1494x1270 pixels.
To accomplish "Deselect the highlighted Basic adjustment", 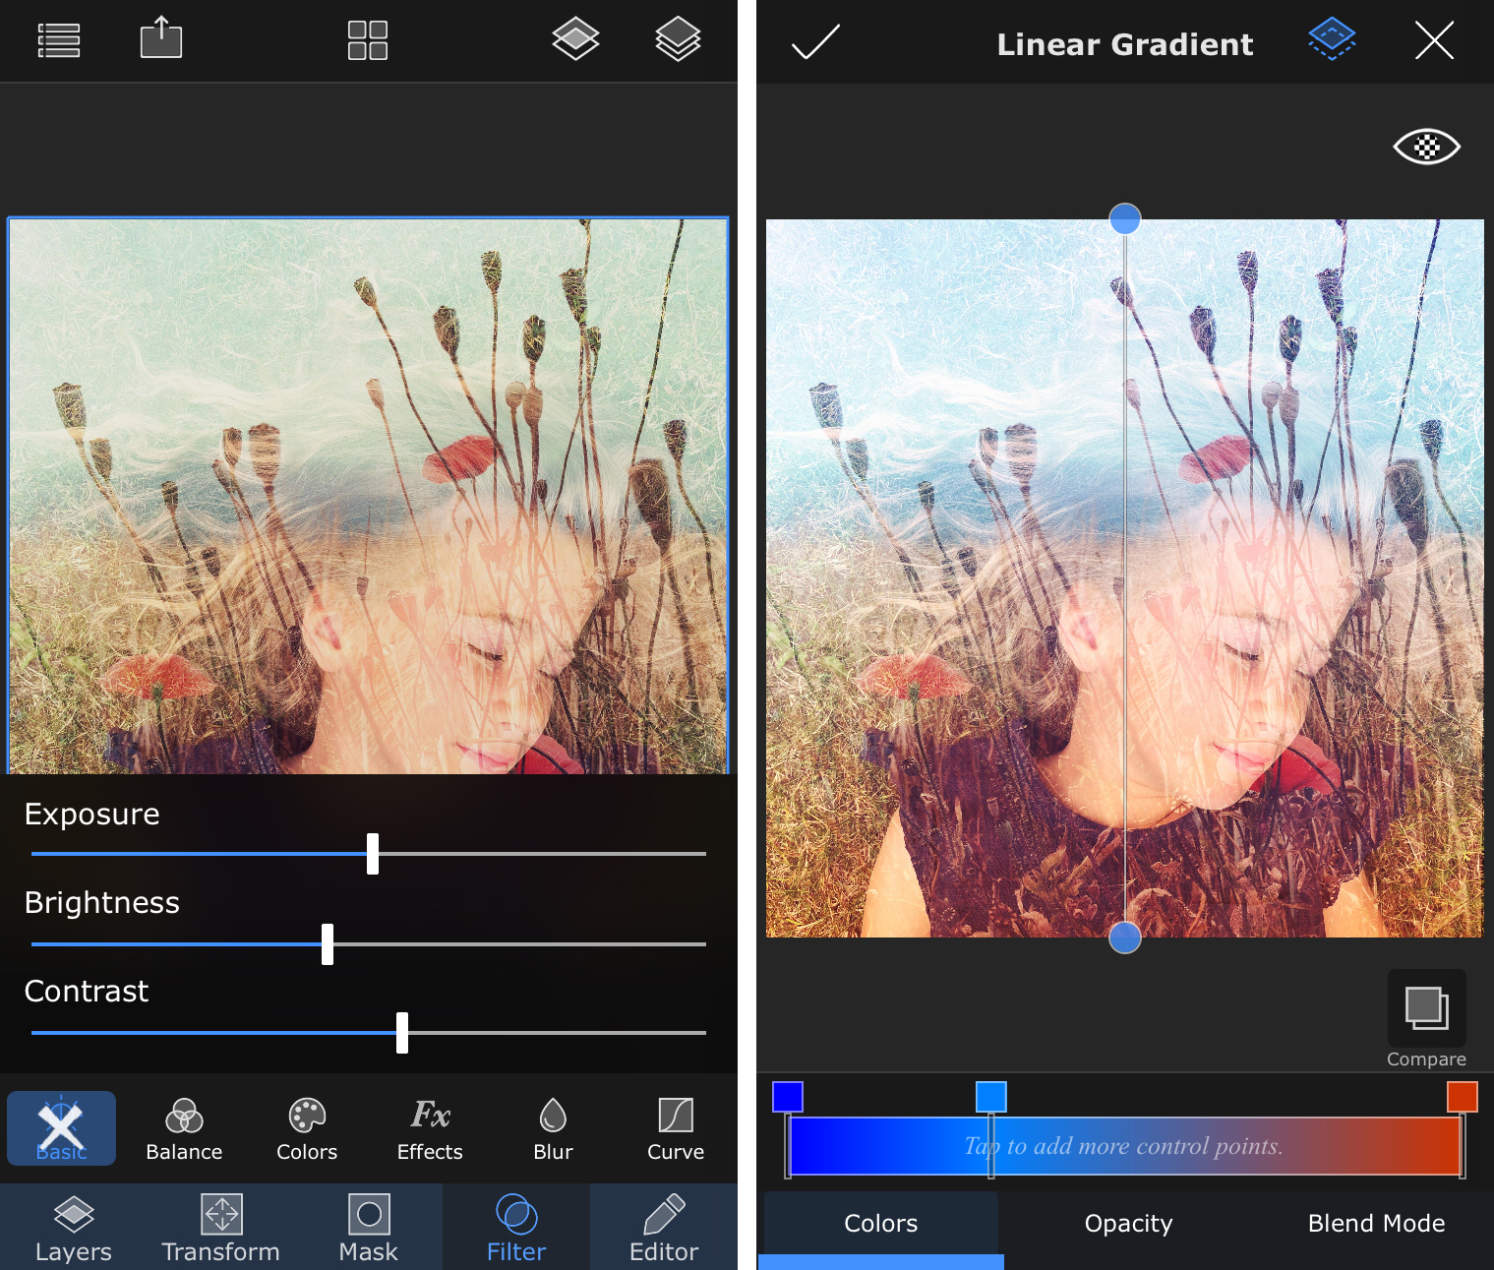I will point(60,1128).
